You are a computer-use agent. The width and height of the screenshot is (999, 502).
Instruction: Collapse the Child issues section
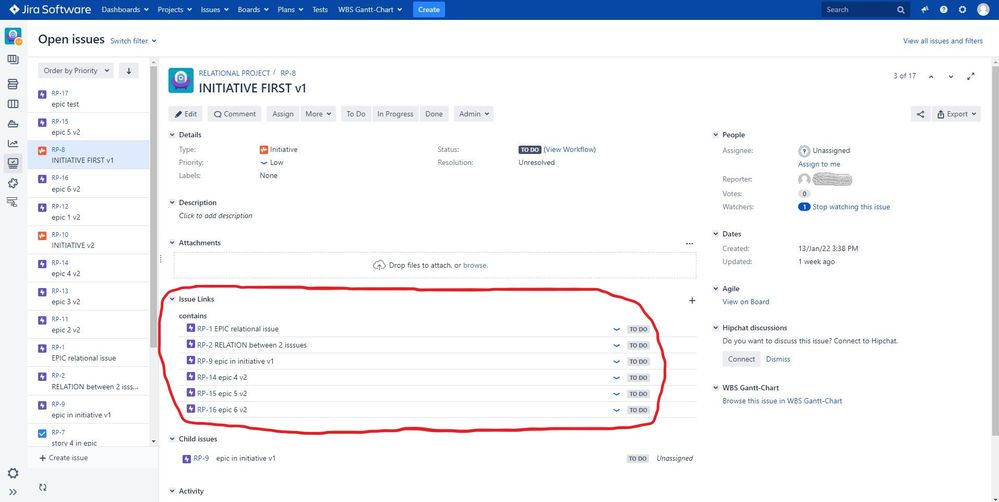172,439
